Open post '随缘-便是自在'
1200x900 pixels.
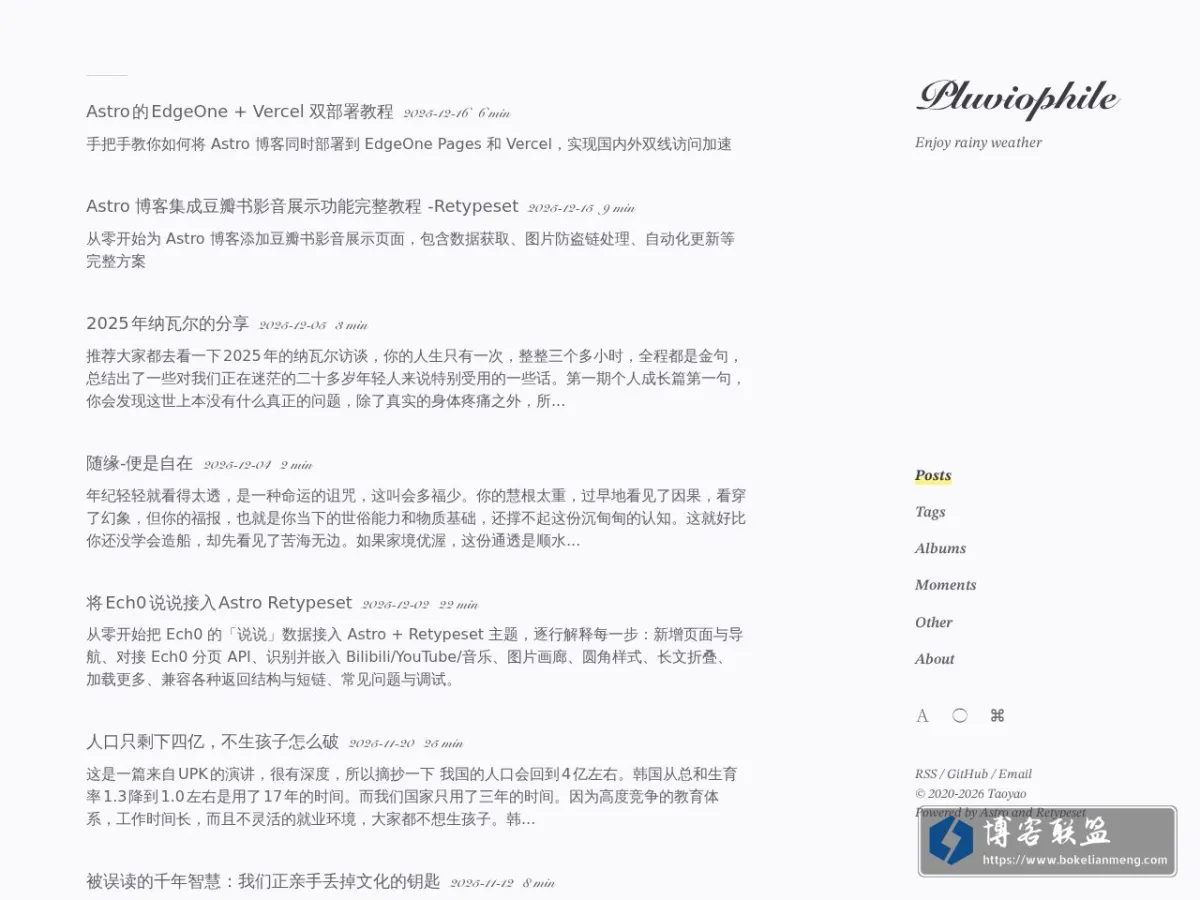[139, 463]
